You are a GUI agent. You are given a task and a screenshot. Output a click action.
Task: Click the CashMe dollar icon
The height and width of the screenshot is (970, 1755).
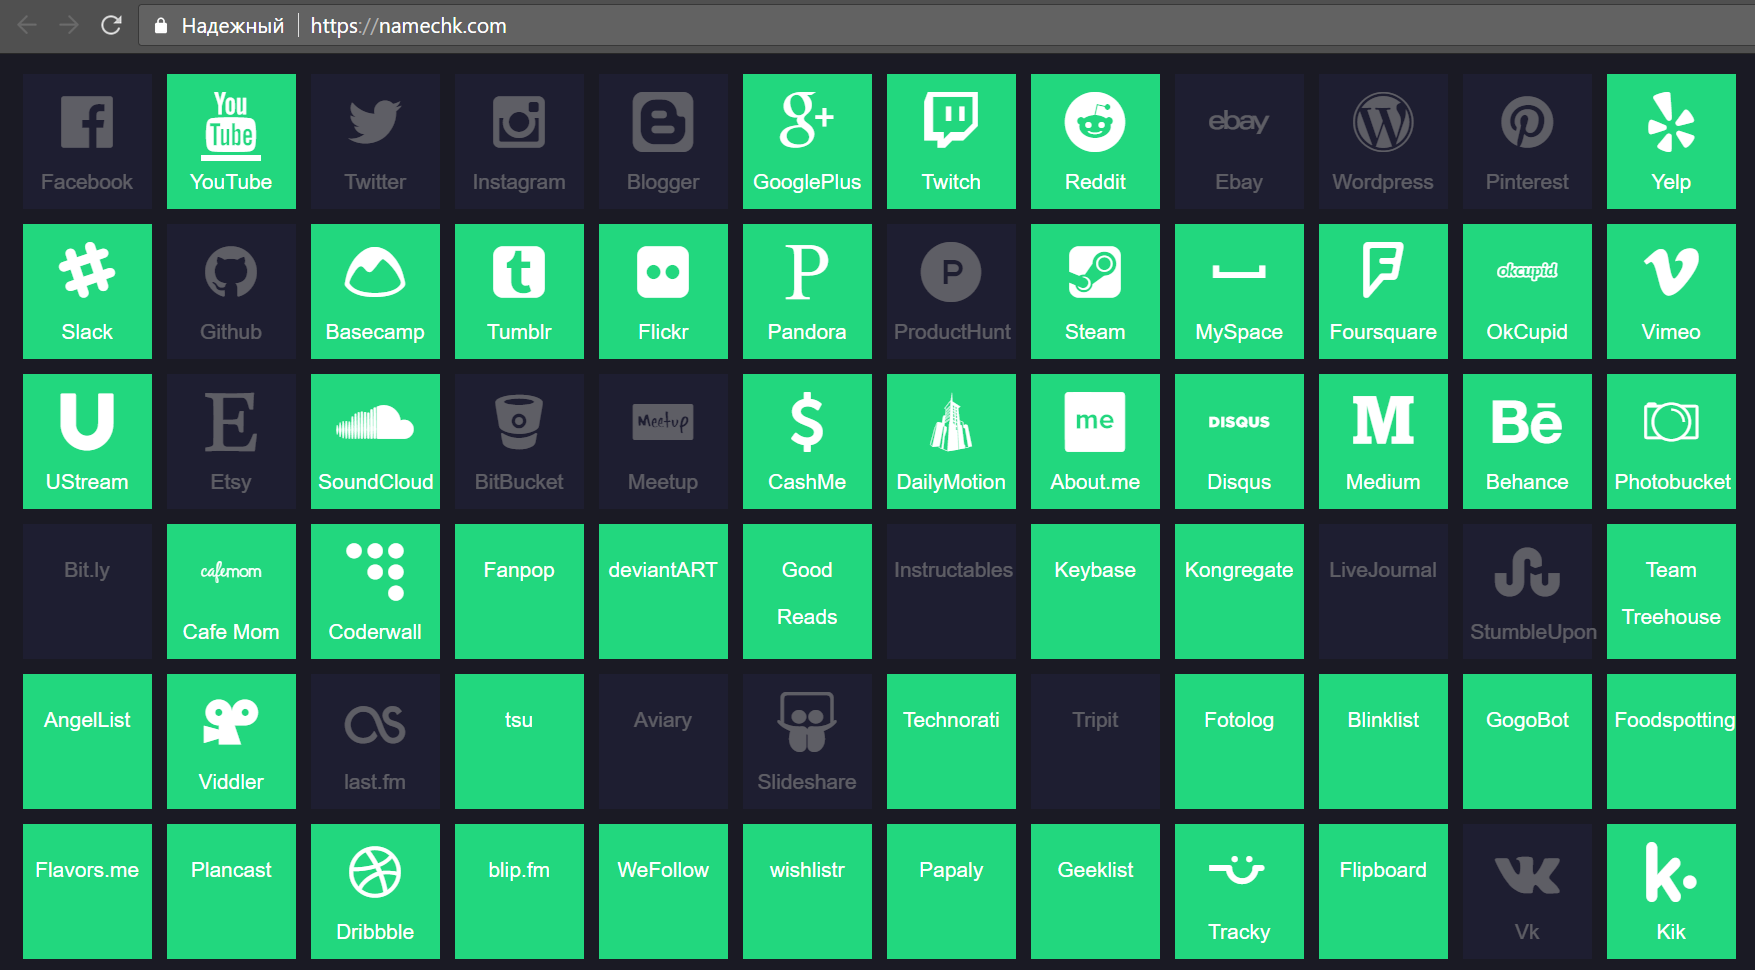tap(807, 422)
